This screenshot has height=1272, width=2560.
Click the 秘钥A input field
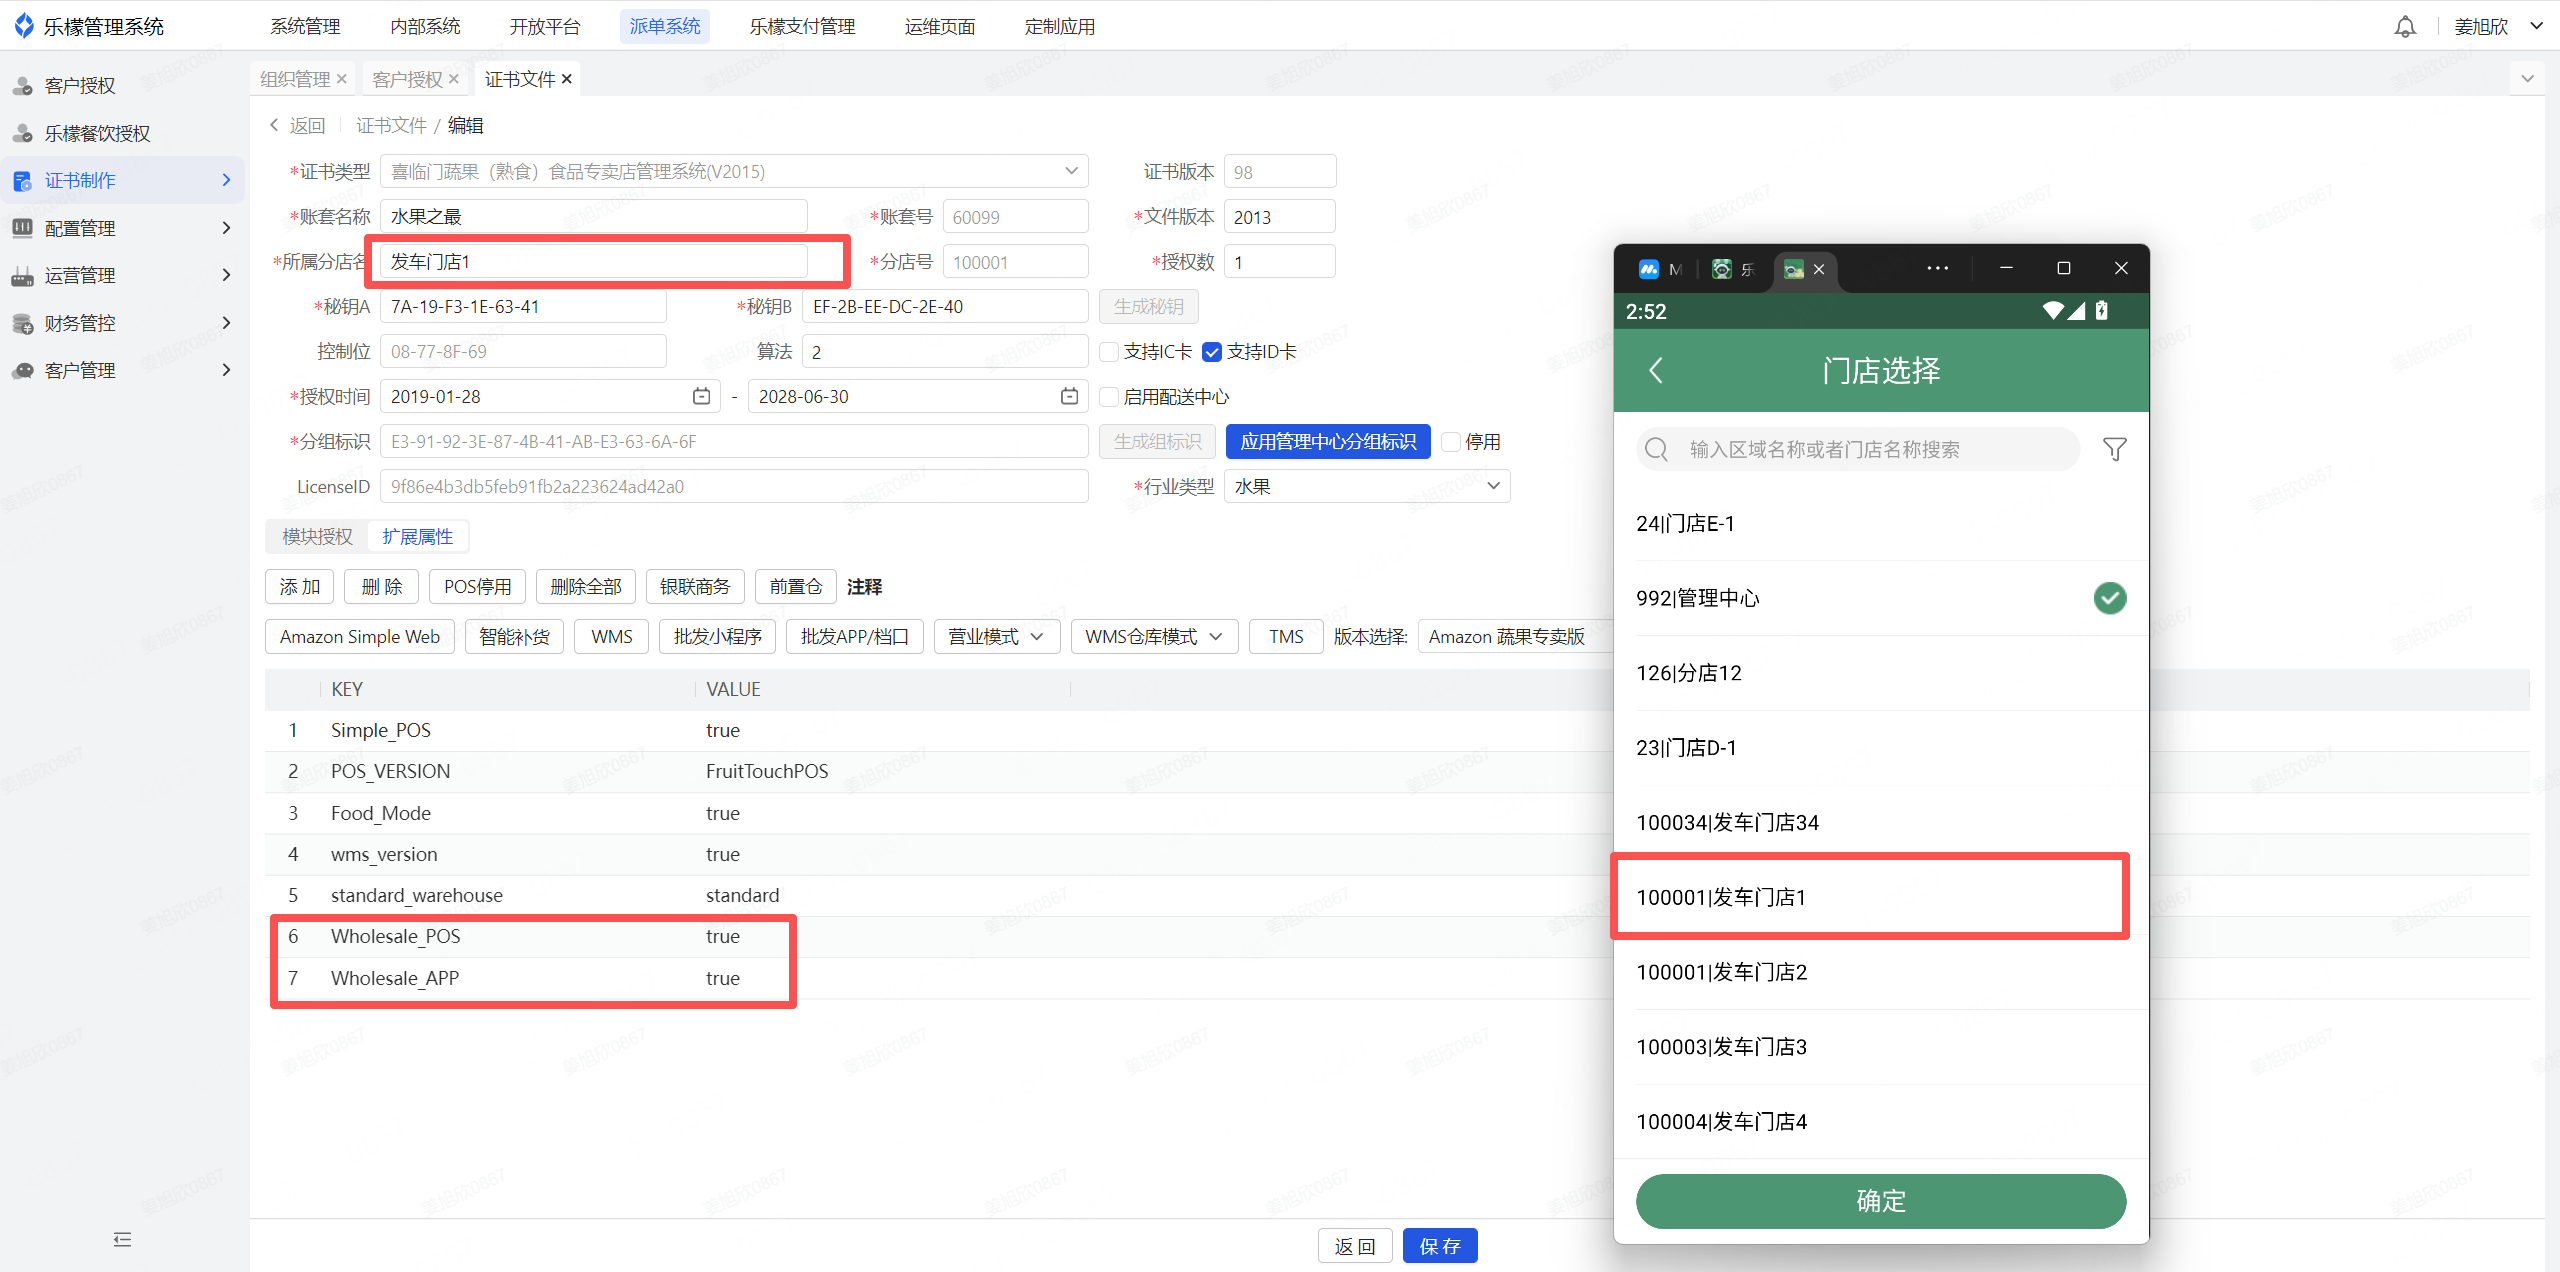tap(523, 307)
